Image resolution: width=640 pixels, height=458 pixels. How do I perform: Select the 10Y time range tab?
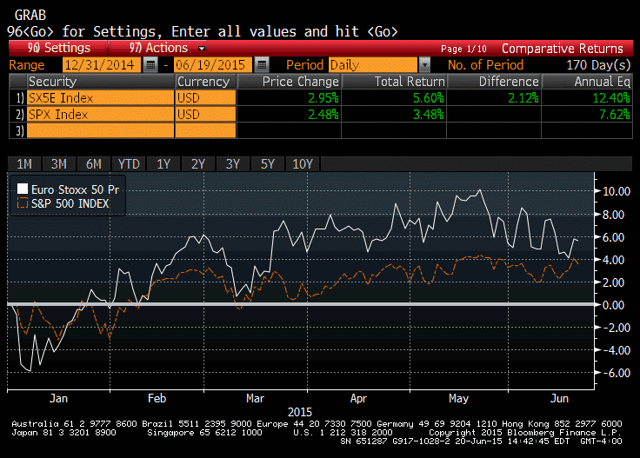click(x=302, y=164)
